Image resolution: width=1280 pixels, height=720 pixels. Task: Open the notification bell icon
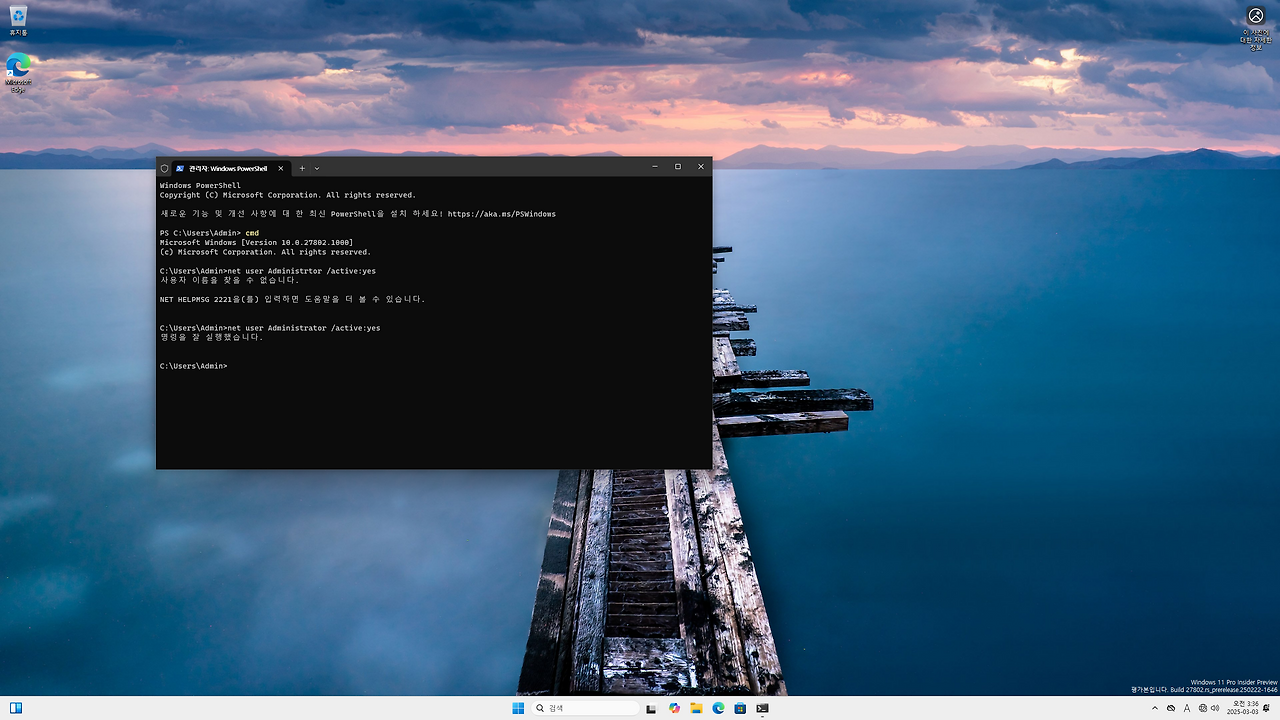coord(1267,708)
